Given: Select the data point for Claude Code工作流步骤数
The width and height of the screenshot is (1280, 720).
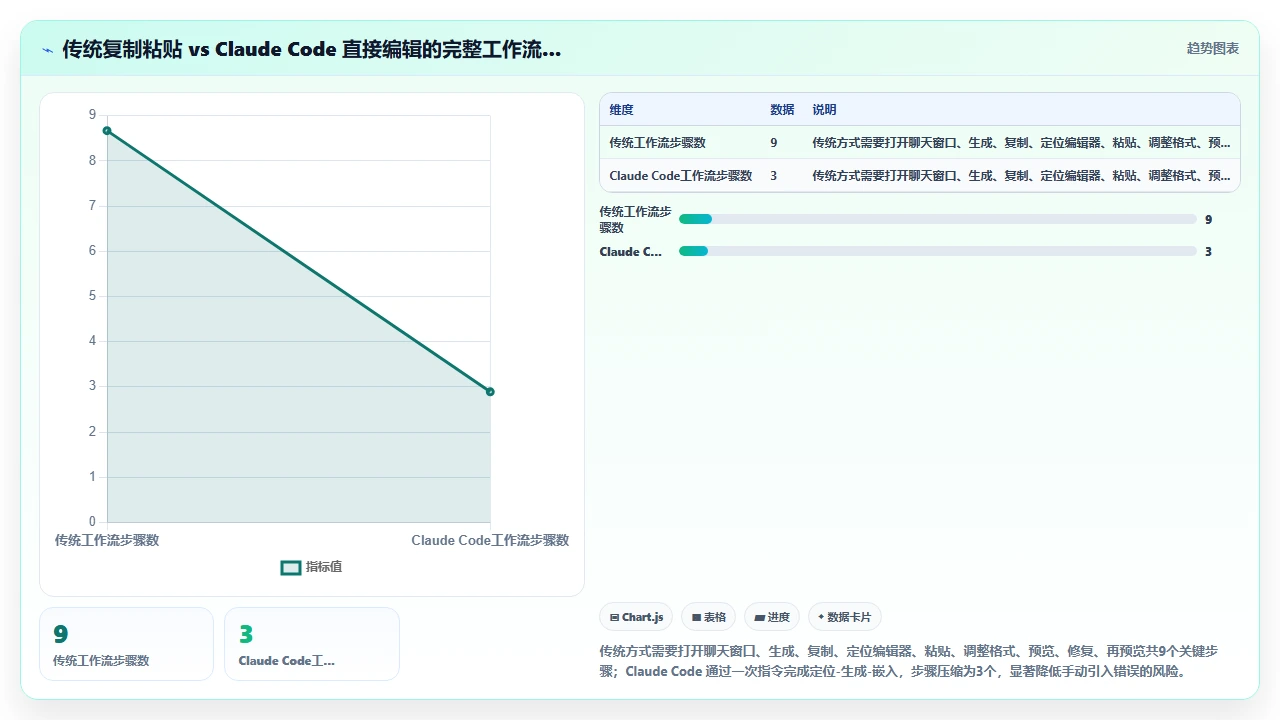Looking at the screenshot, I should point(490,392).
